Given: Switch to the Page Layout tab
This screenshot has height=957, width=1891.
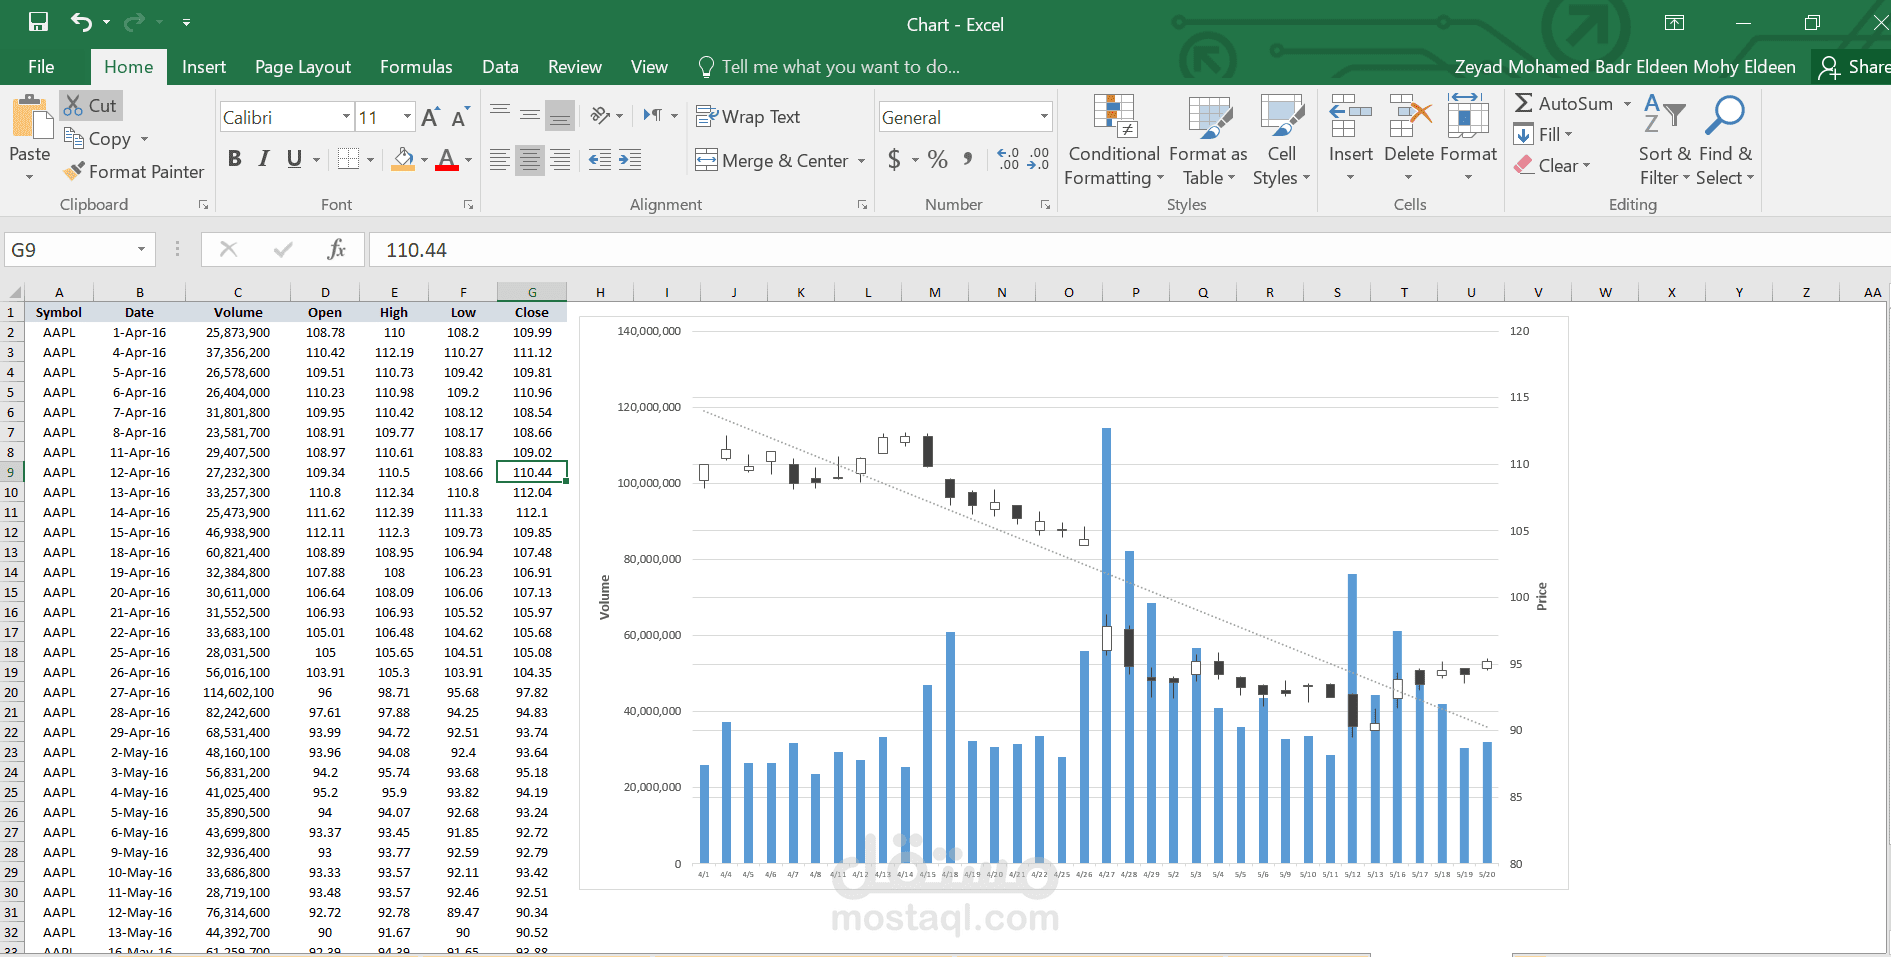Looking at the screenshot, I should [x=303, y=67].
